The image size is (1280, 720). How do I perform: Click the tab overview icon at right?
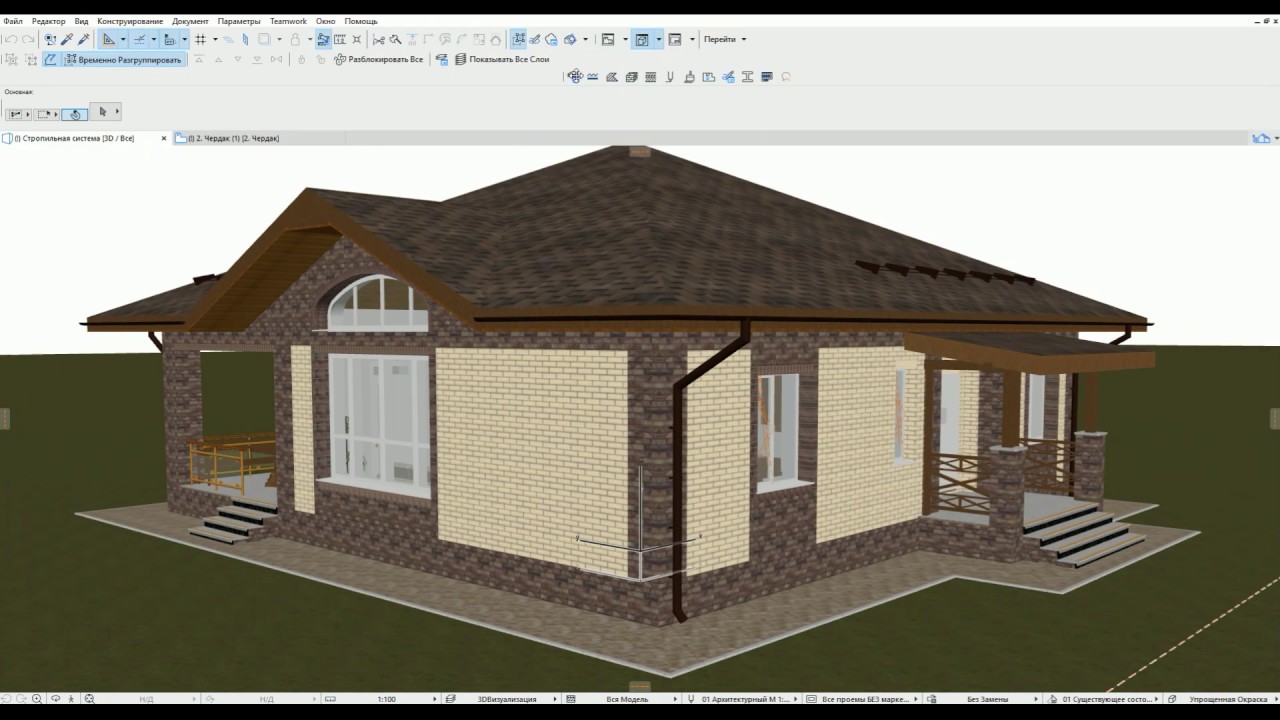(x=1262, y=138)
